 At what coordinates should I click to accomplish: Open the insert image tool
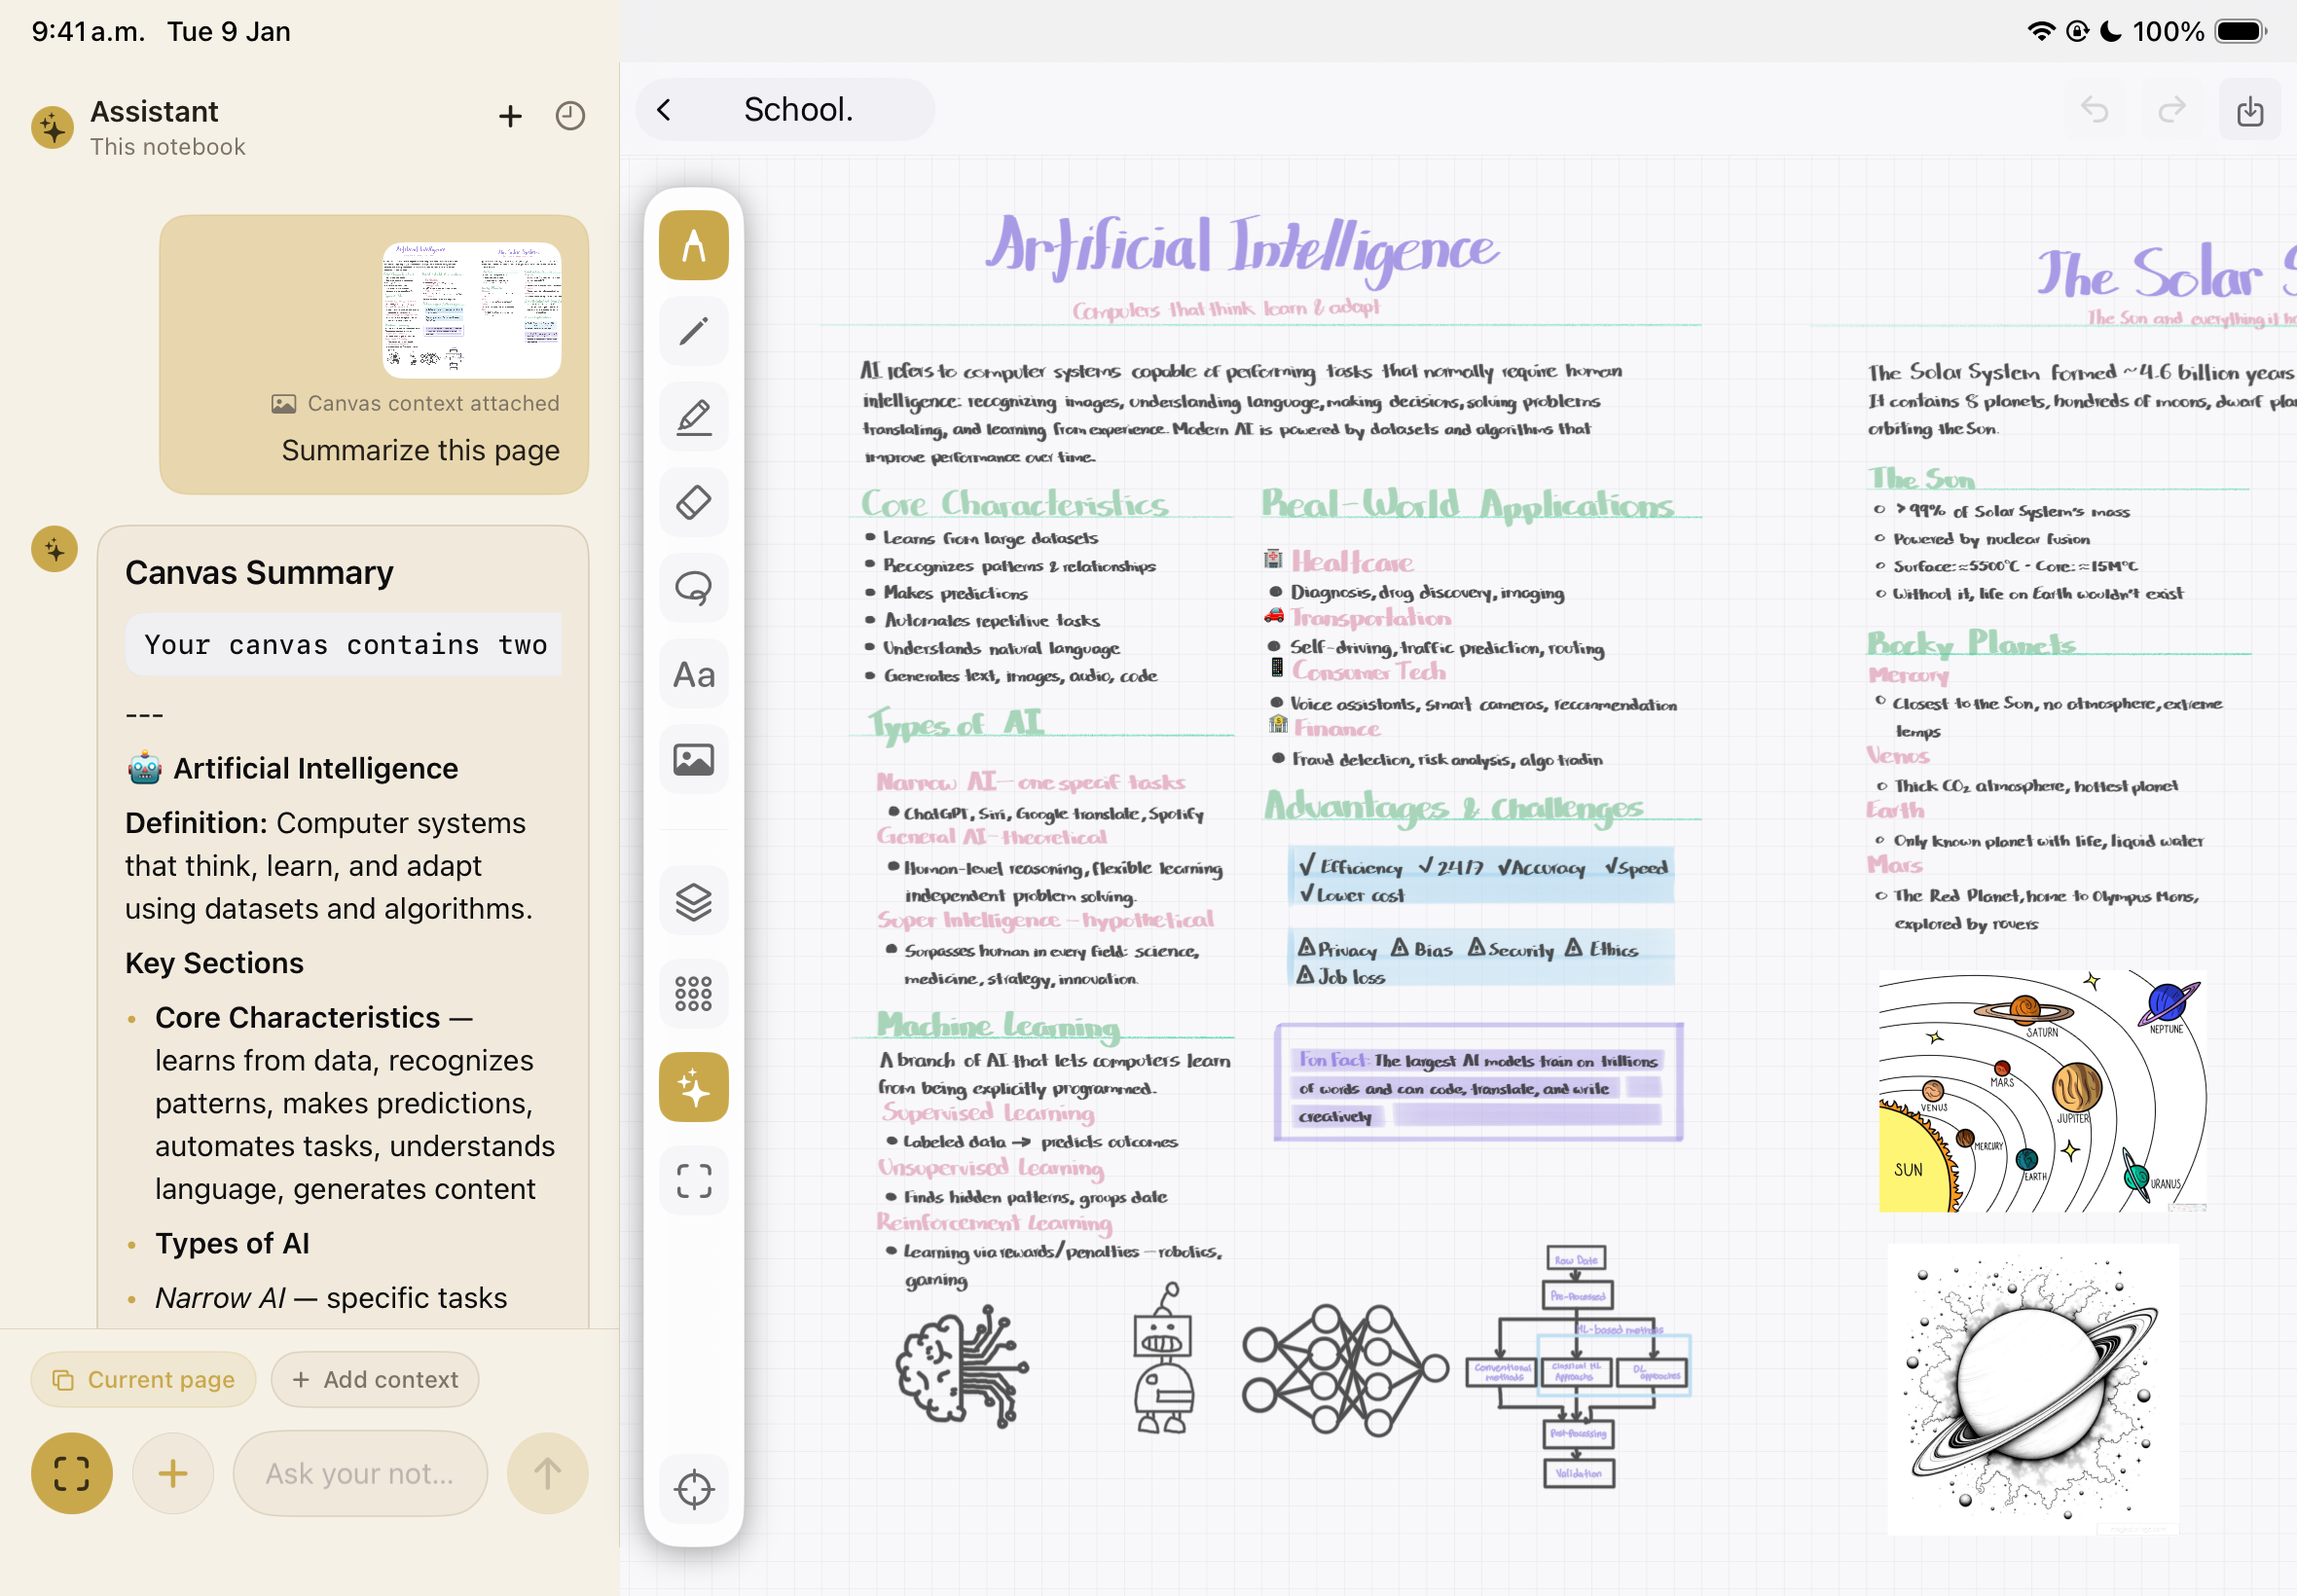point(693,760)
